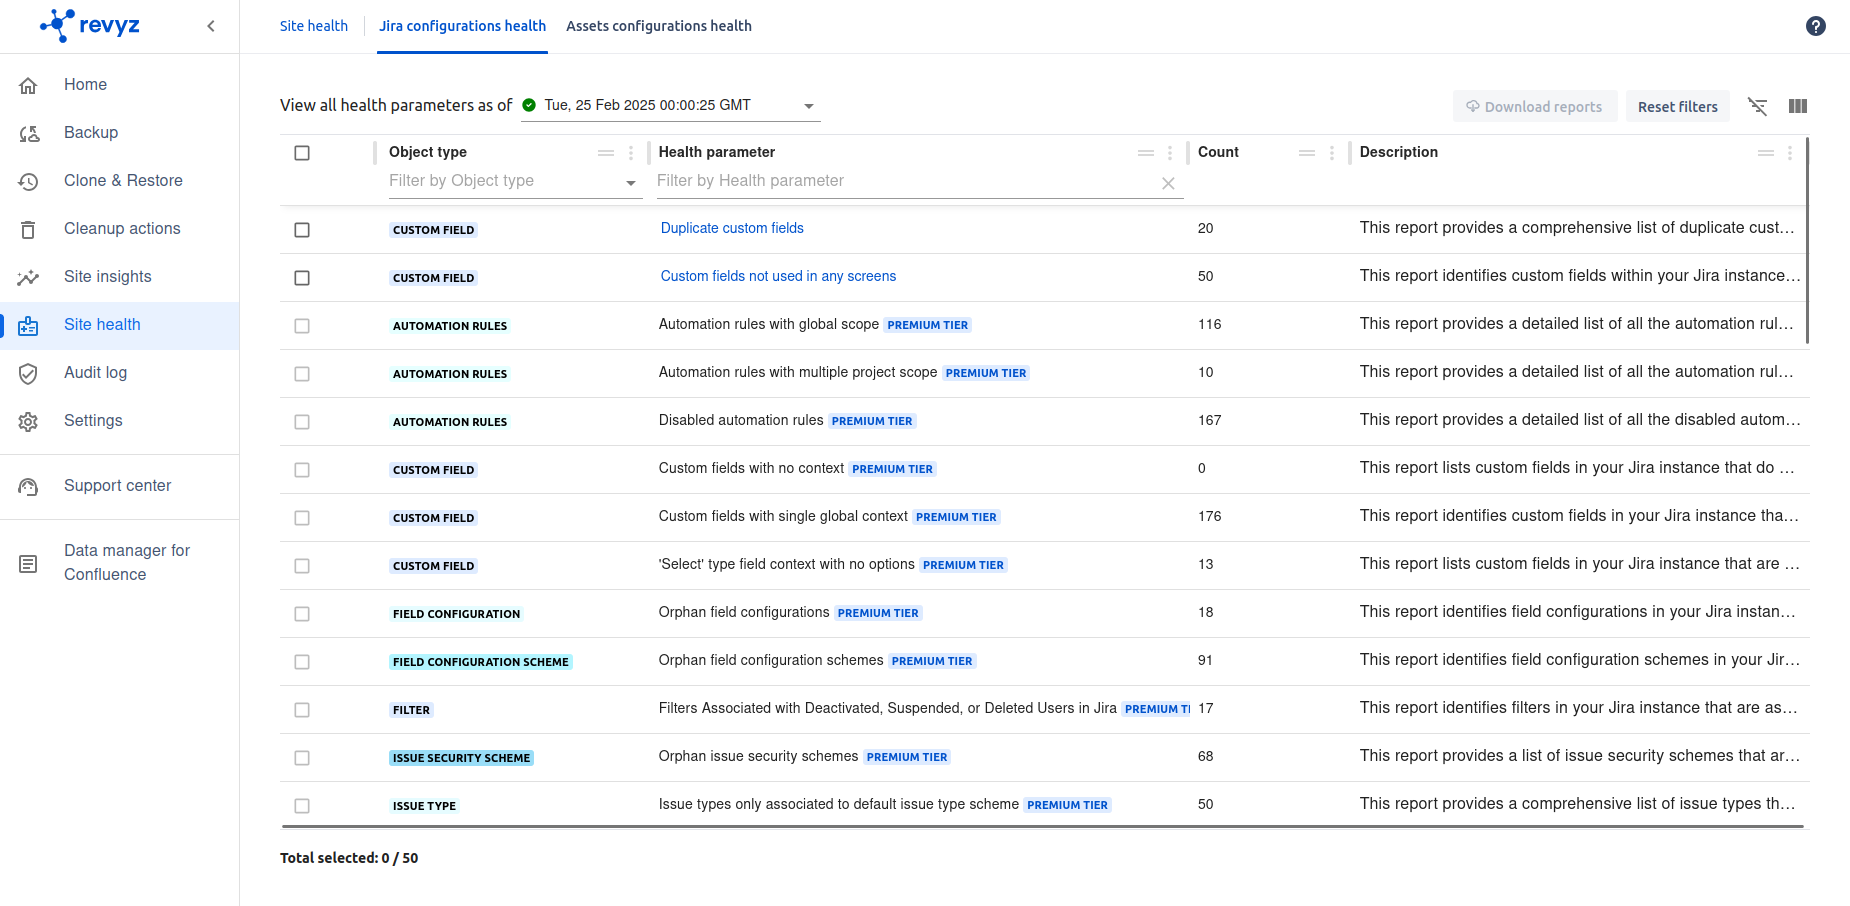This screenshot has height=906, width=1850.
Task: Click the Reset filters button
Action: (x=1677, y=107)
